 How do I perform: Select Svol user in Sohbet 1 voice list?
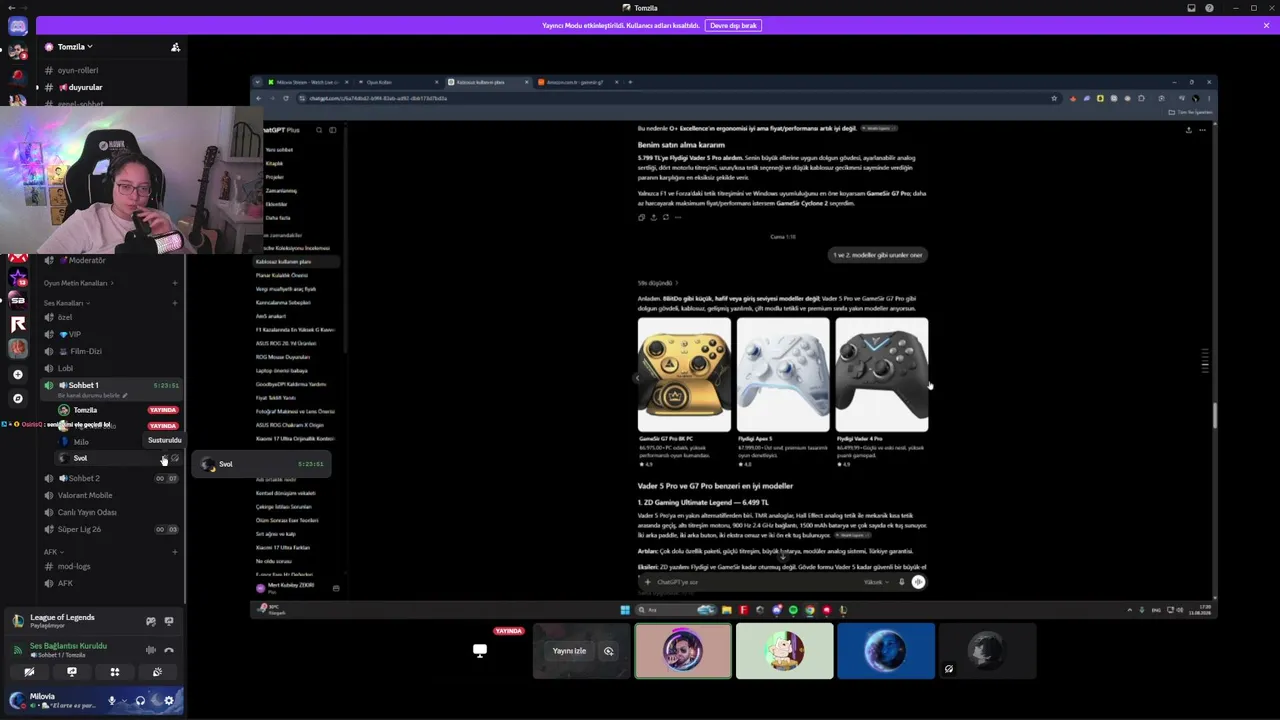(x=118, y=458)
